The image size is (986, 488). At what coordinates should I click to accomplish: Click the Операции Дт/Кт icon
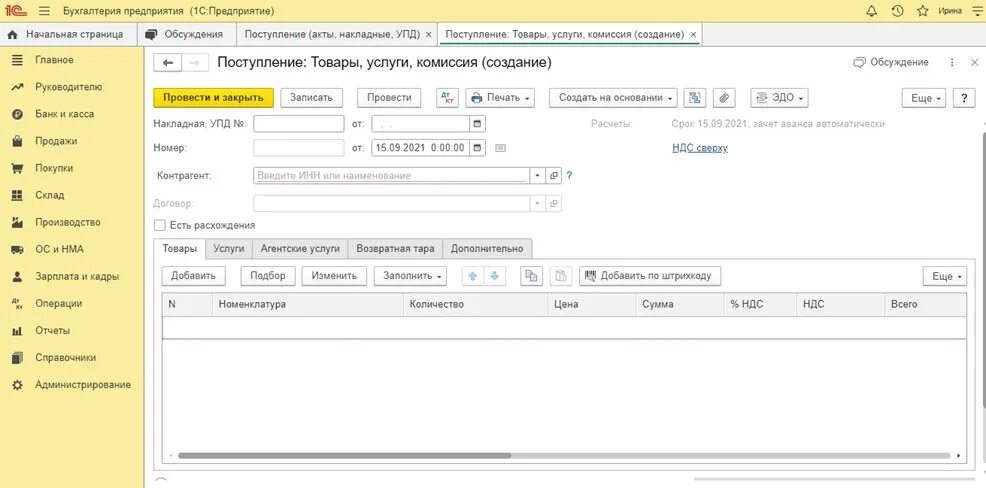[17, 304]
